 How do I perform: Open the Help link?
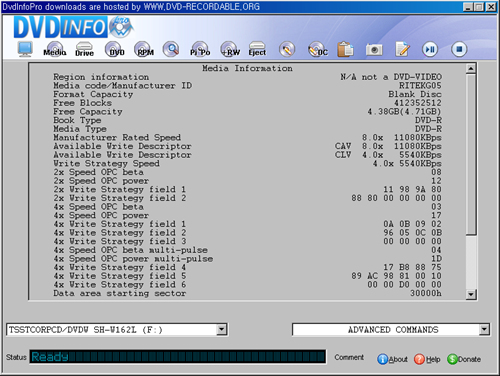pos(427,359)
